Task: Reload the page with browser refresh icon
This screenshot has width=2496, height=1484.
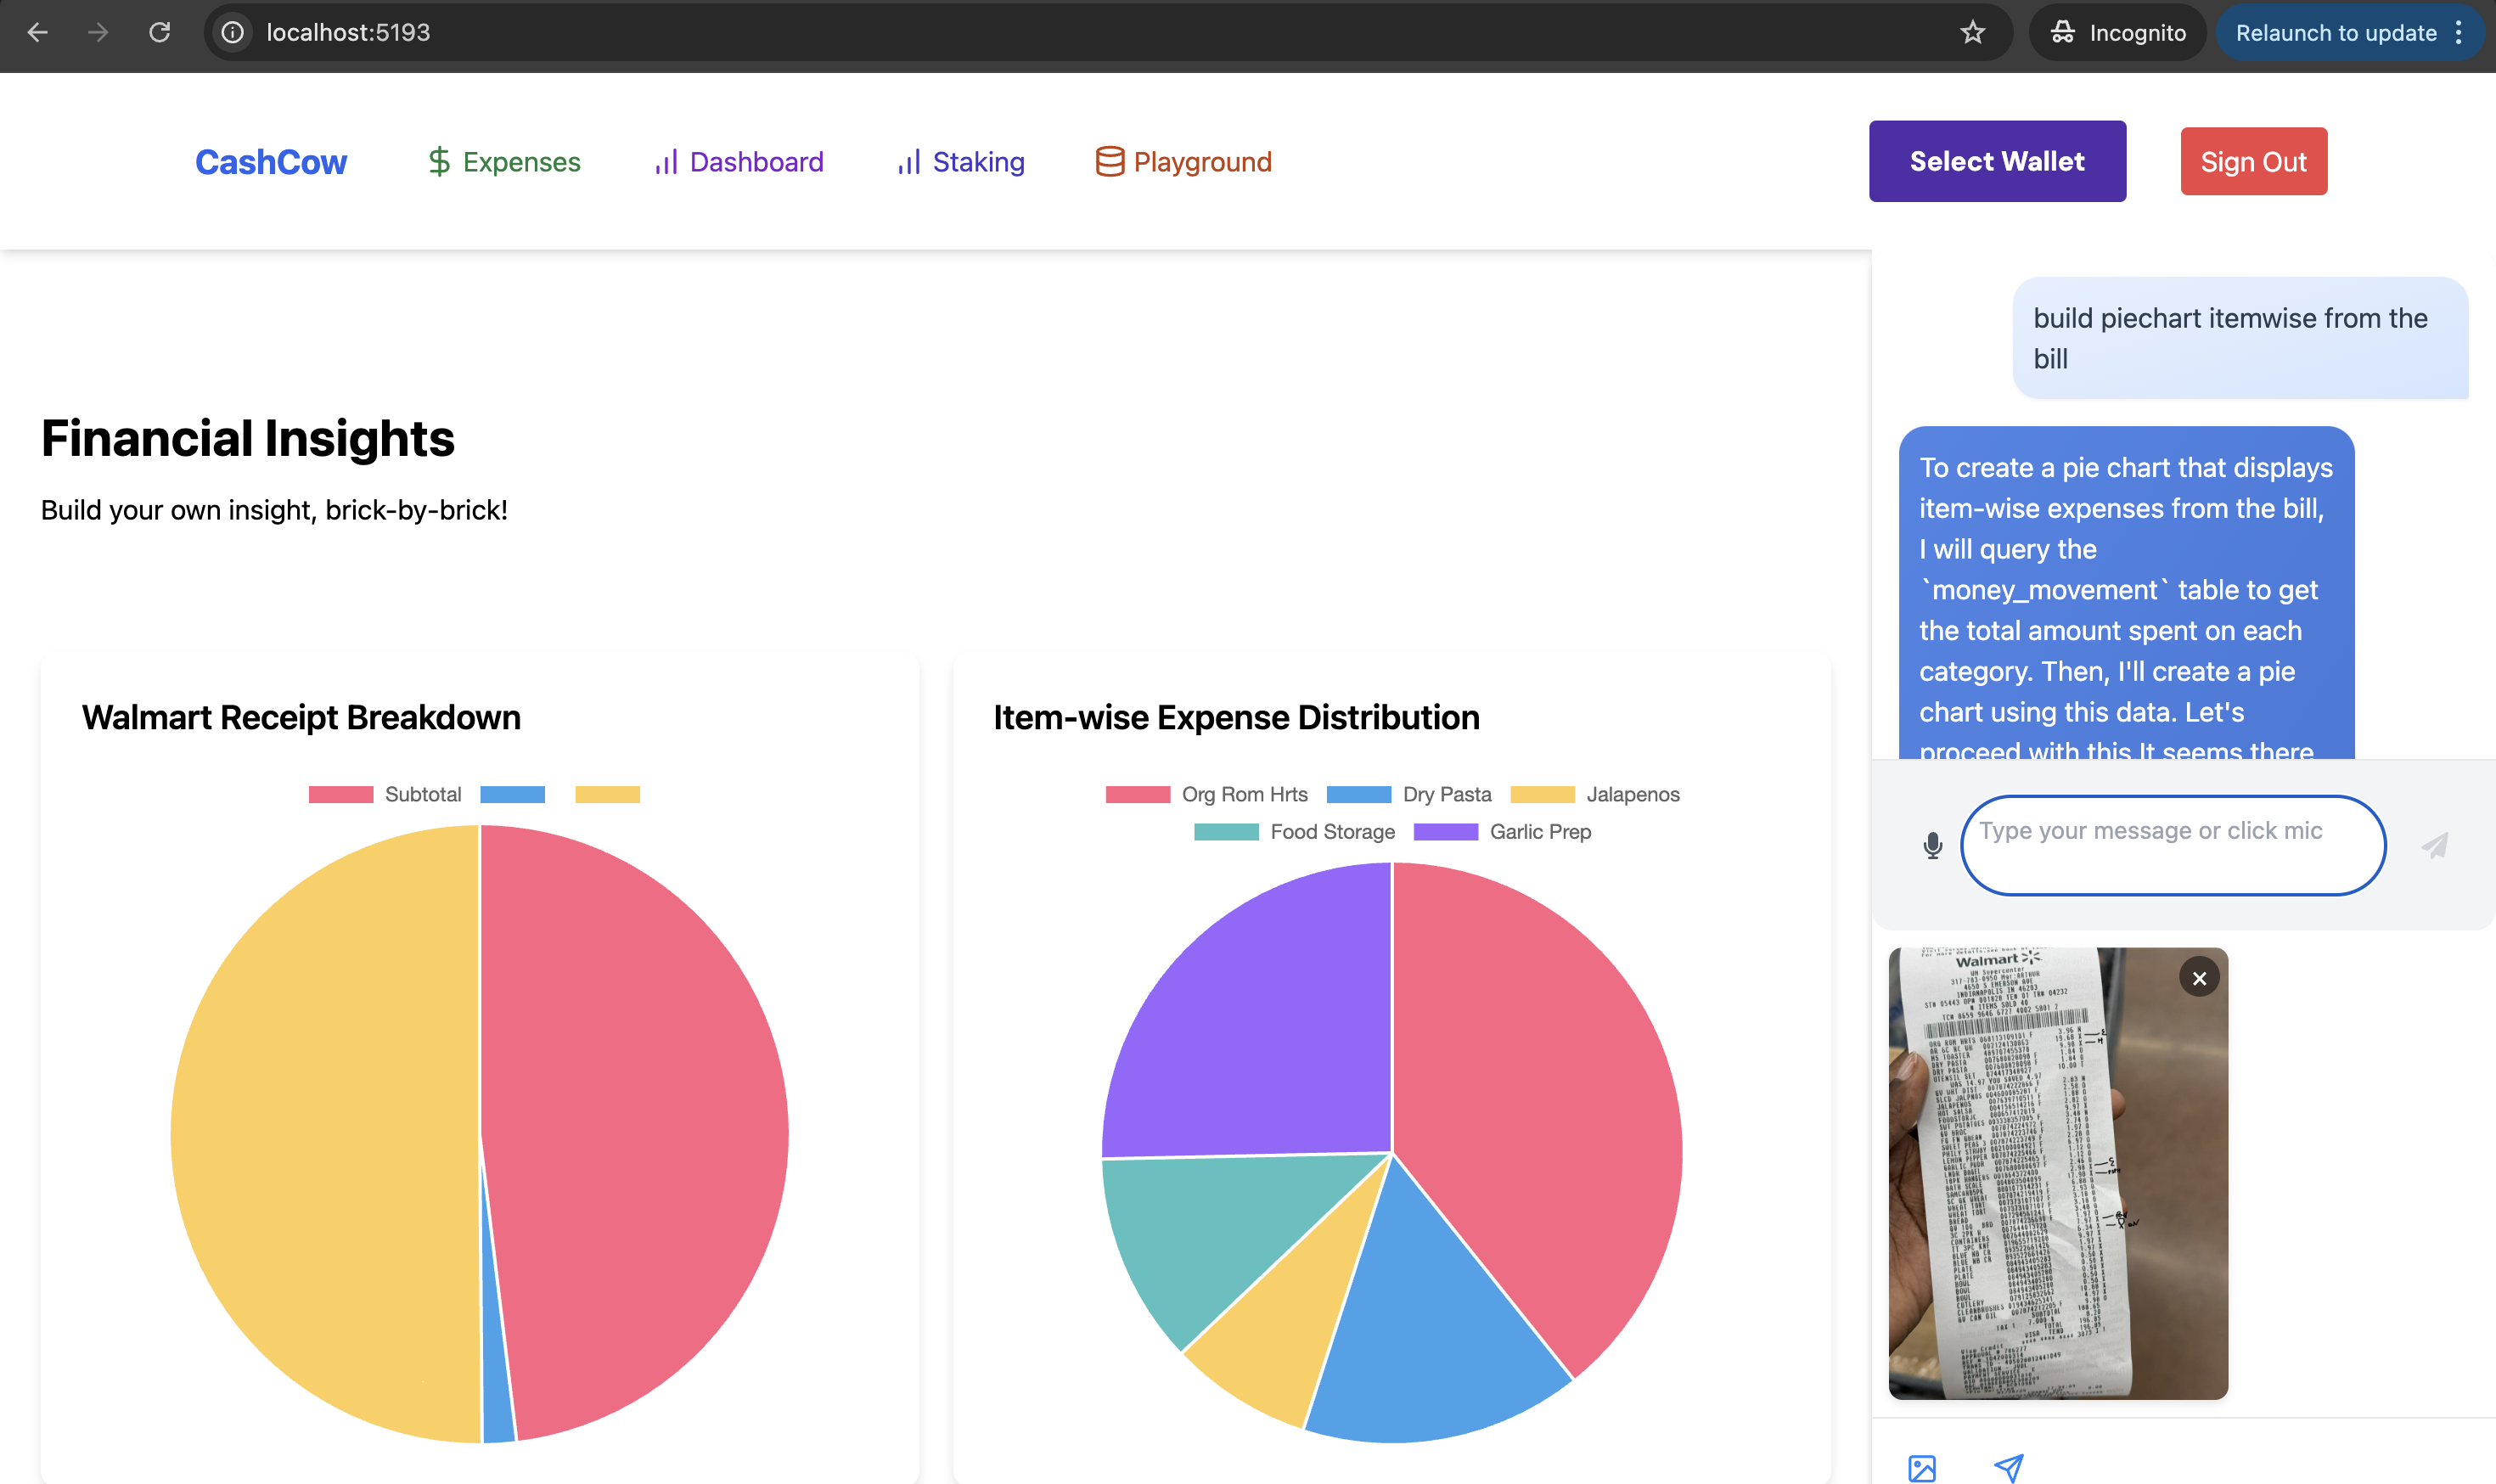Action: [x=159, y=32]
